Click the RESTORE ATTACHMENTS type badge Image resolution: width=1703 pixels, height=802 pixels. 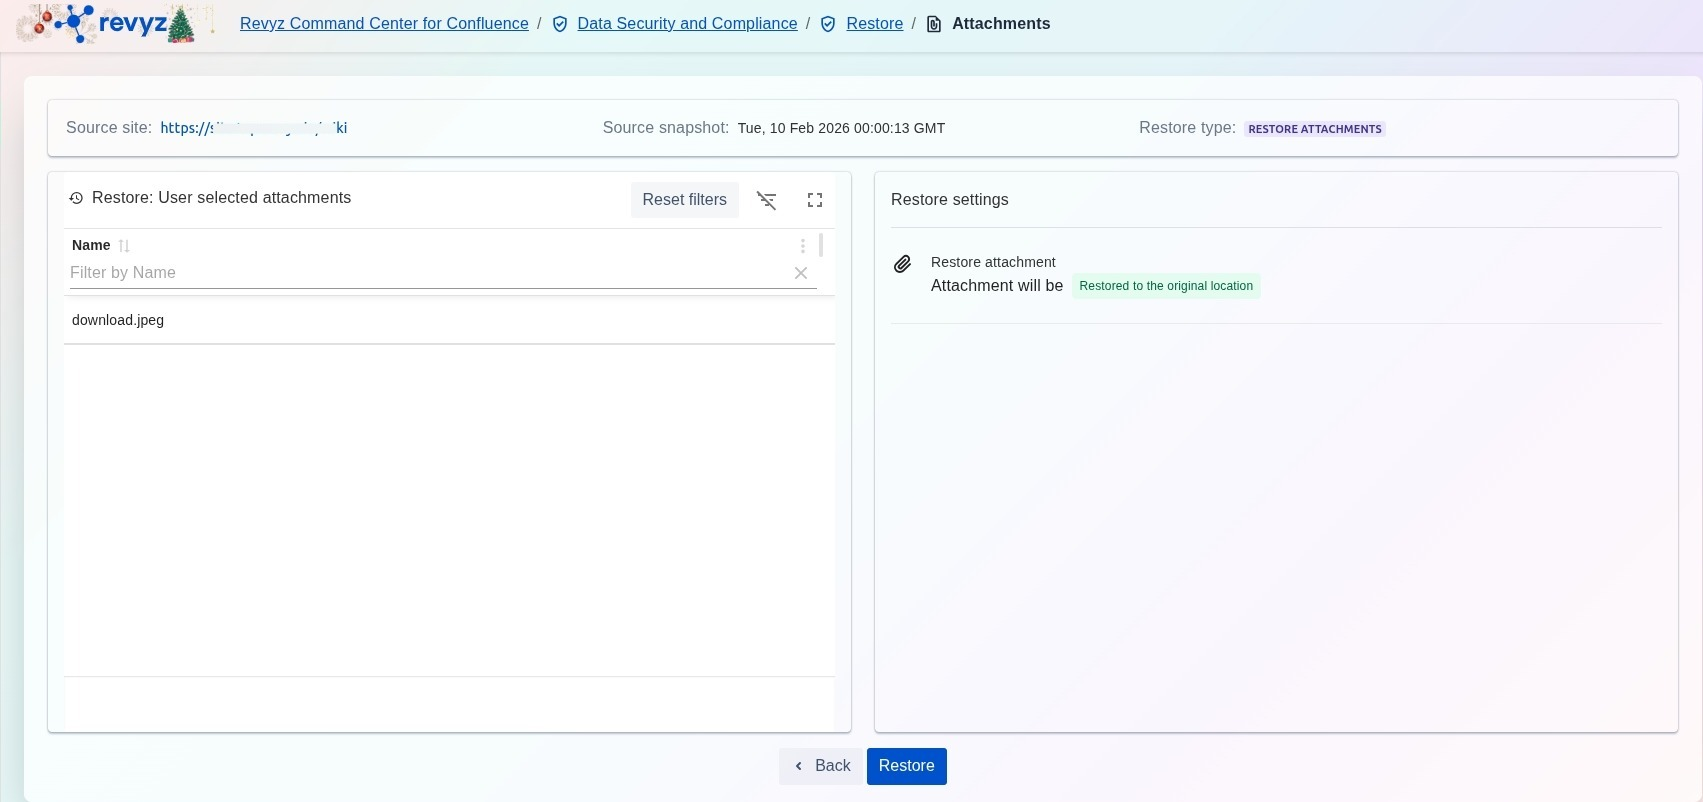tap(1314, 129)
